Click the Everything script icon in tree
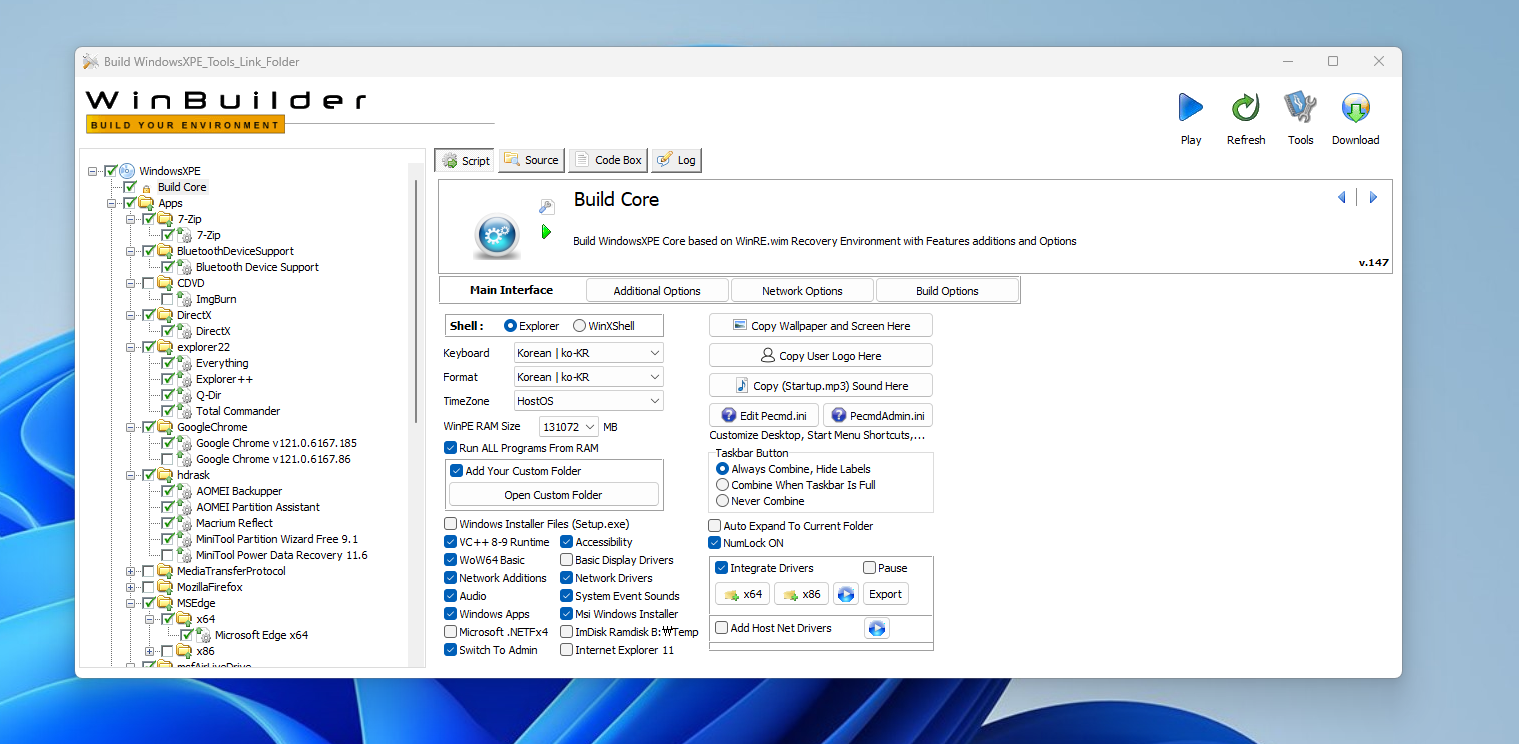The image size is (1519, 744). pyautogui.click(x=184, y=363)
